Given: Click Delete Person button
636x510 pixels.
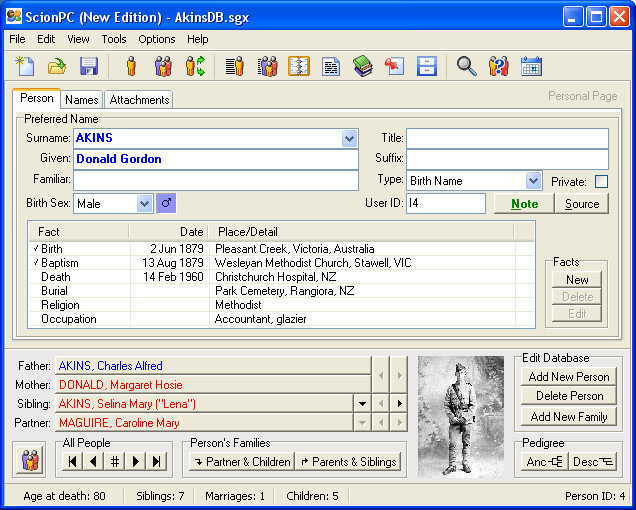Looking at the screenshot, I should [569, 396].
